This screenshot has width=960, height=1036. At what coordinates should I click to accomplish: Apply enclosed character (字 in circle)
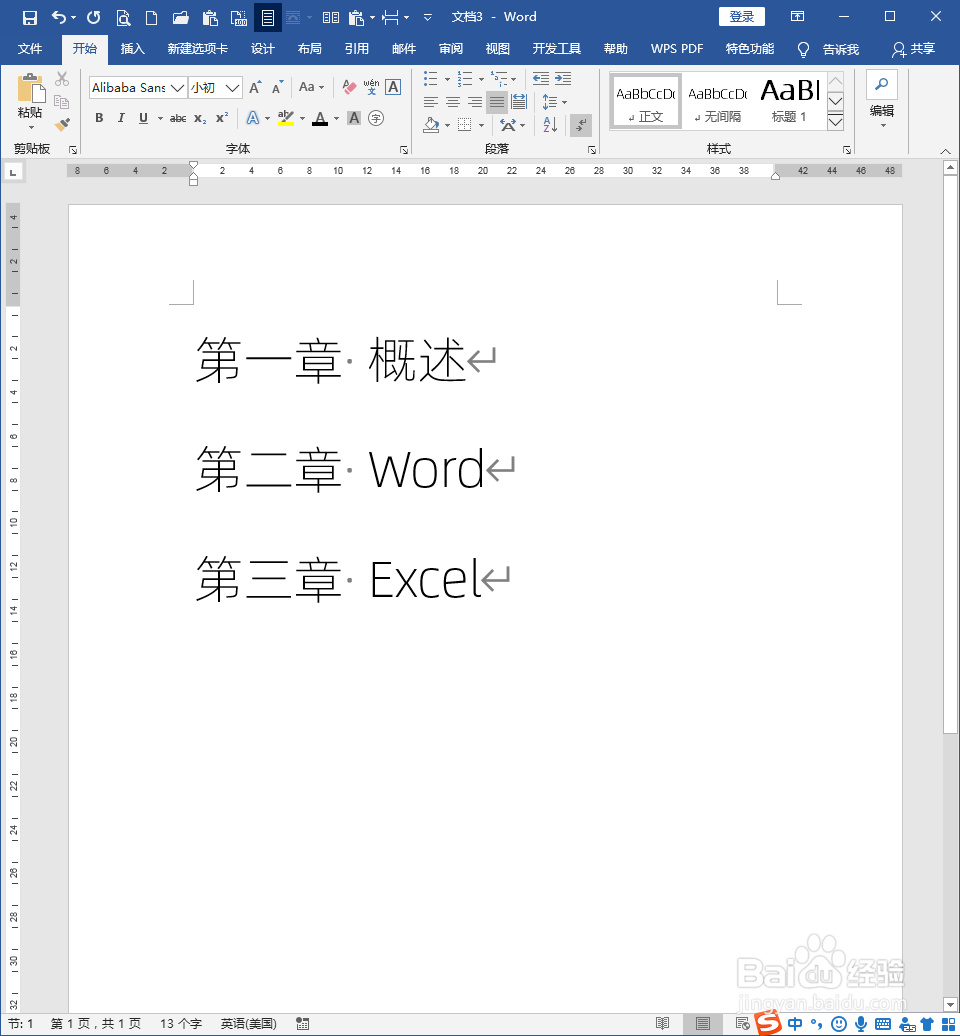point(376,118)
